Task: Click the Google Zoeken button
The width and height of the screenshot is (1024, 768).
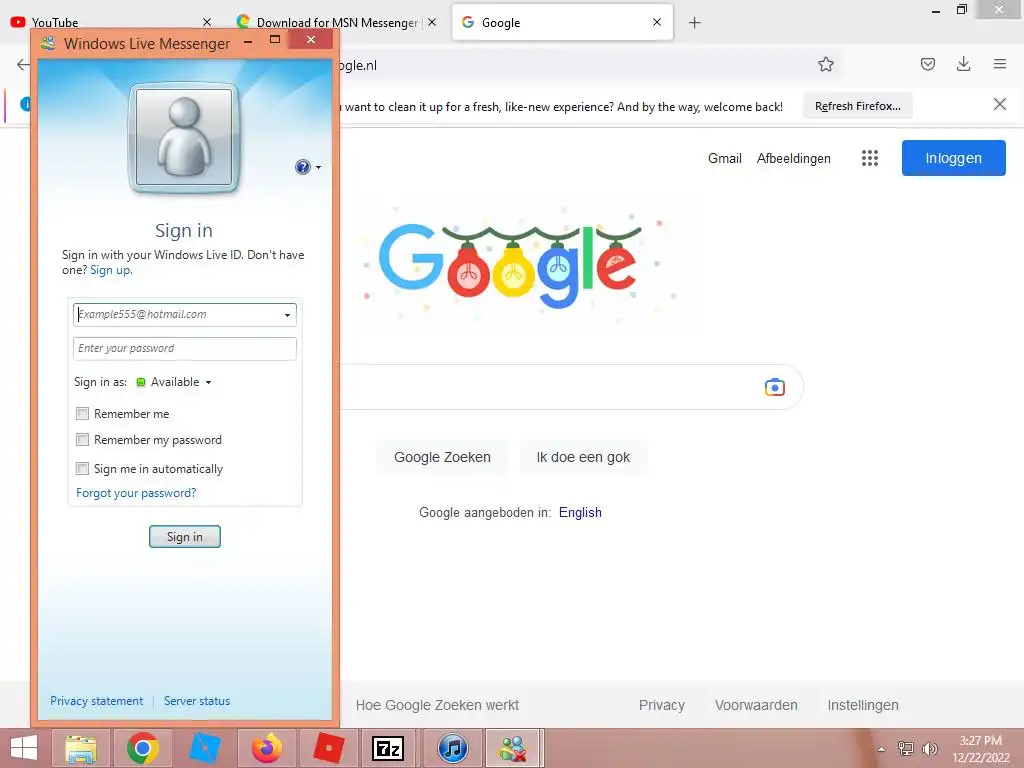Action: coord(442,457)
